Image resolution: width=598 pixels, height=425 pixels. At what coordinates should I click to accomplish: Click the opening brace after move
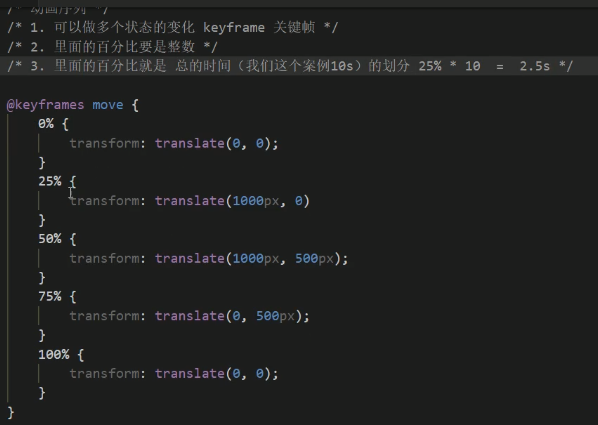pyautogui.click(x=135, y=105)
